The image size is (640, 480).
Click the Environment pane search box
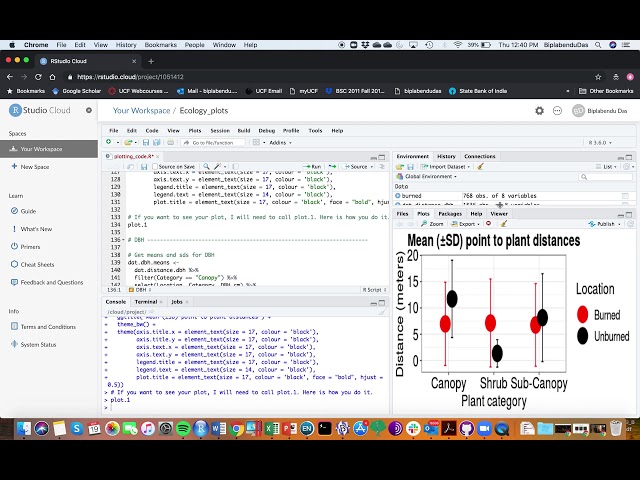606,176
